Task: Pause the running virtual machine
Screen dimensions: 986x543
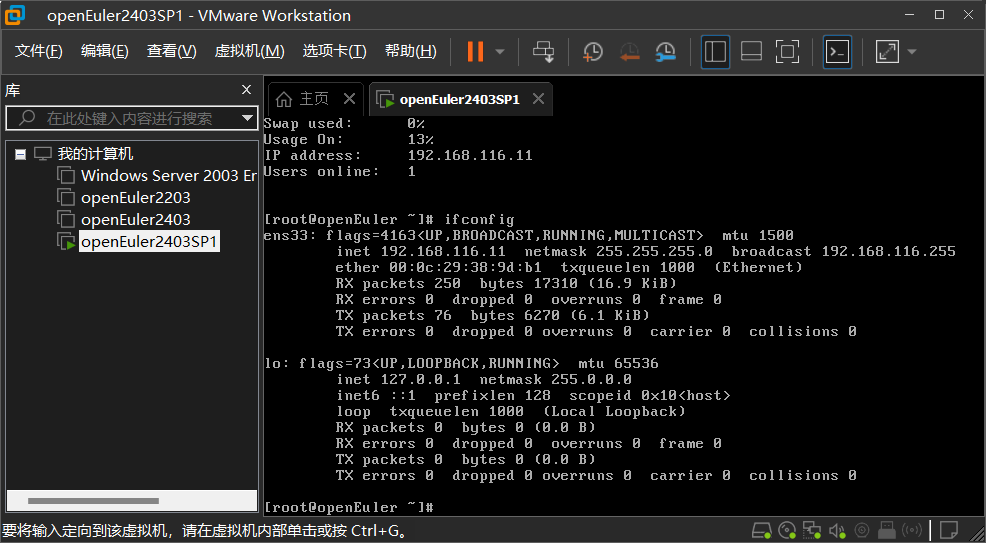Action: coord(475,52)
